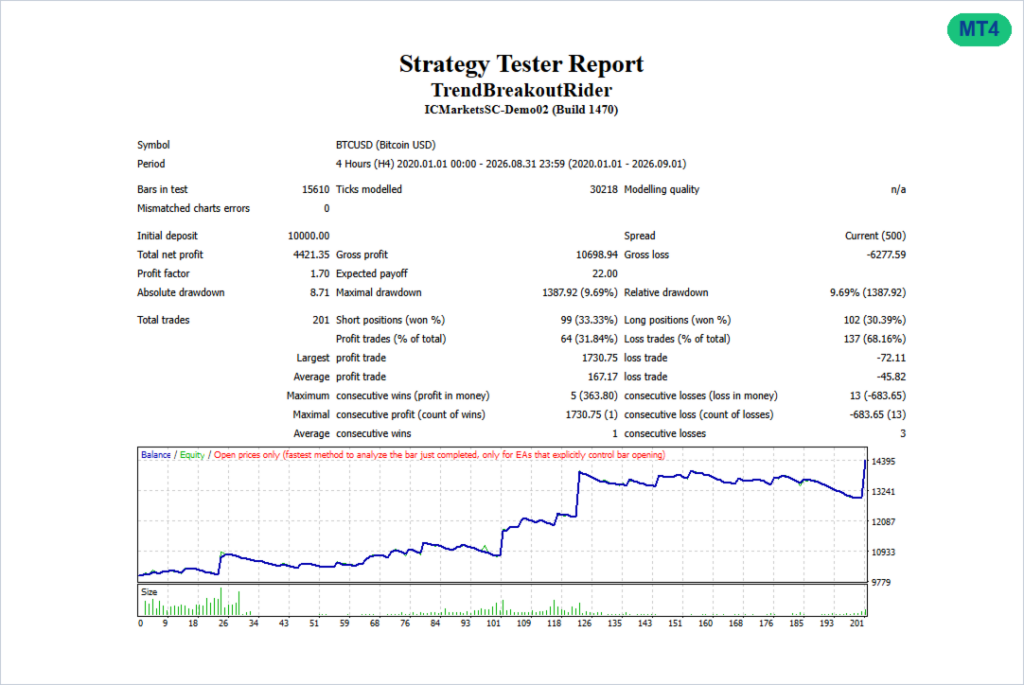Click average profit trade value 167.17
This screenshot has width=1024, height=685.
click(x=602, y=377)
